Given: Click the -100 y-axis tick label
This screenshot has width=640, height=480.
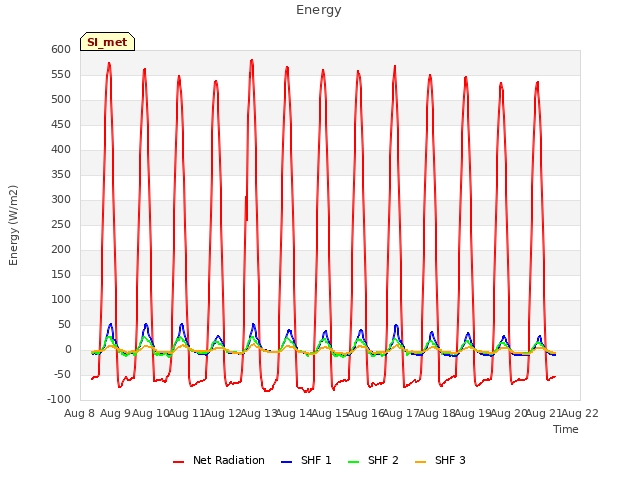Looking at the screenshot, I should click(x=59, y=400).
